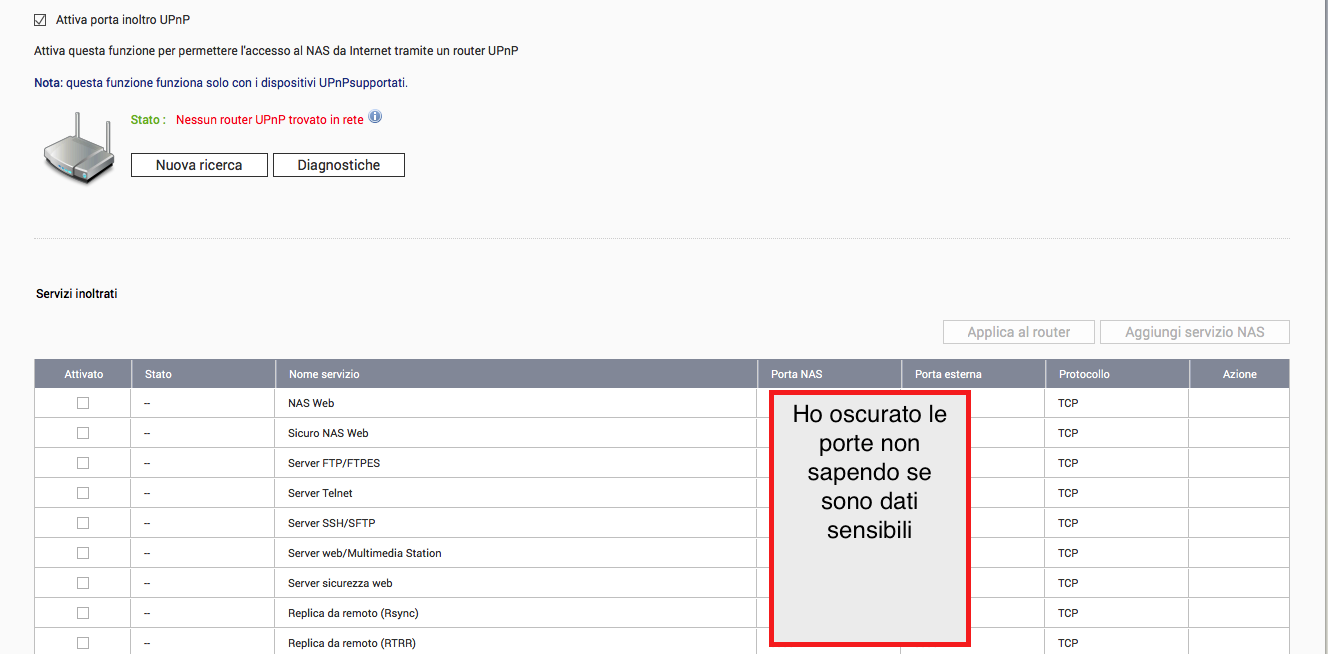Enable Server SSH/SFTP forwarding checkbox
The height and width of the screenshot is (654, 1328).
pyautogui.click(x=83, y=523)
